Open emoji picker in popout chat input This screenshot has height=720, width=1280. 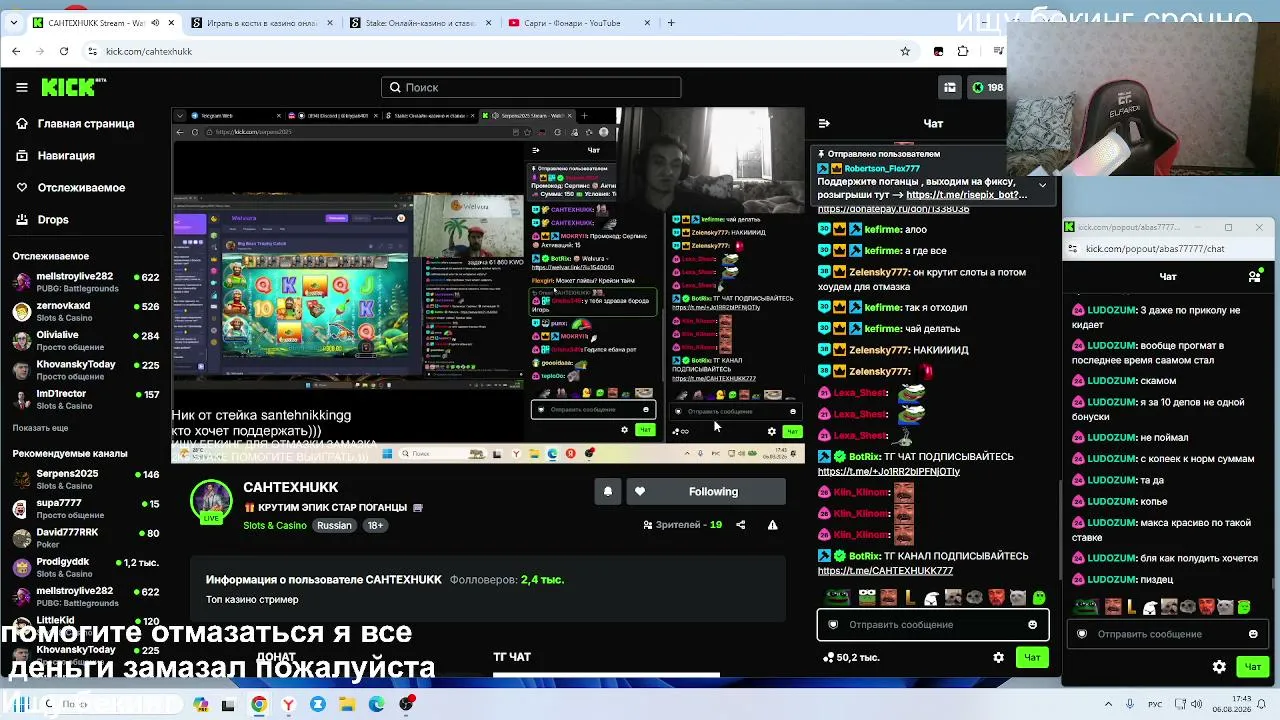click(x=1253, y=634)
